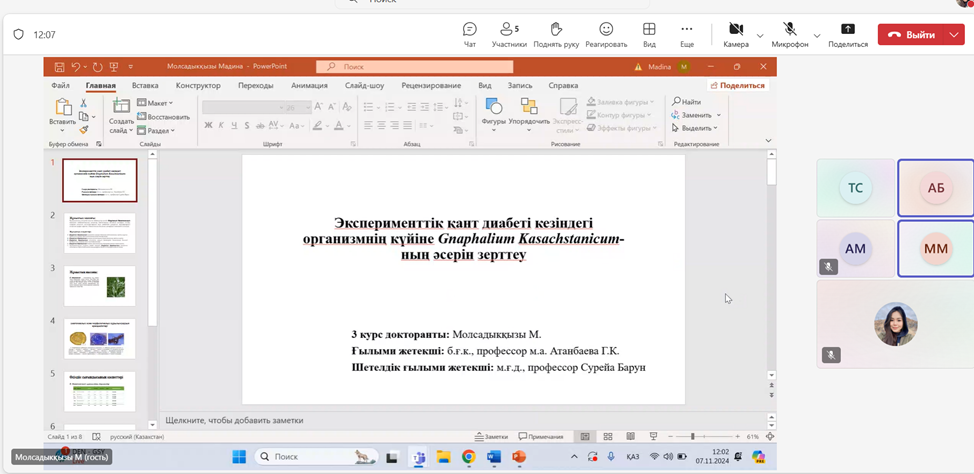Center-align paragraph text
The image size is (974, 474).
pos(382,125)
